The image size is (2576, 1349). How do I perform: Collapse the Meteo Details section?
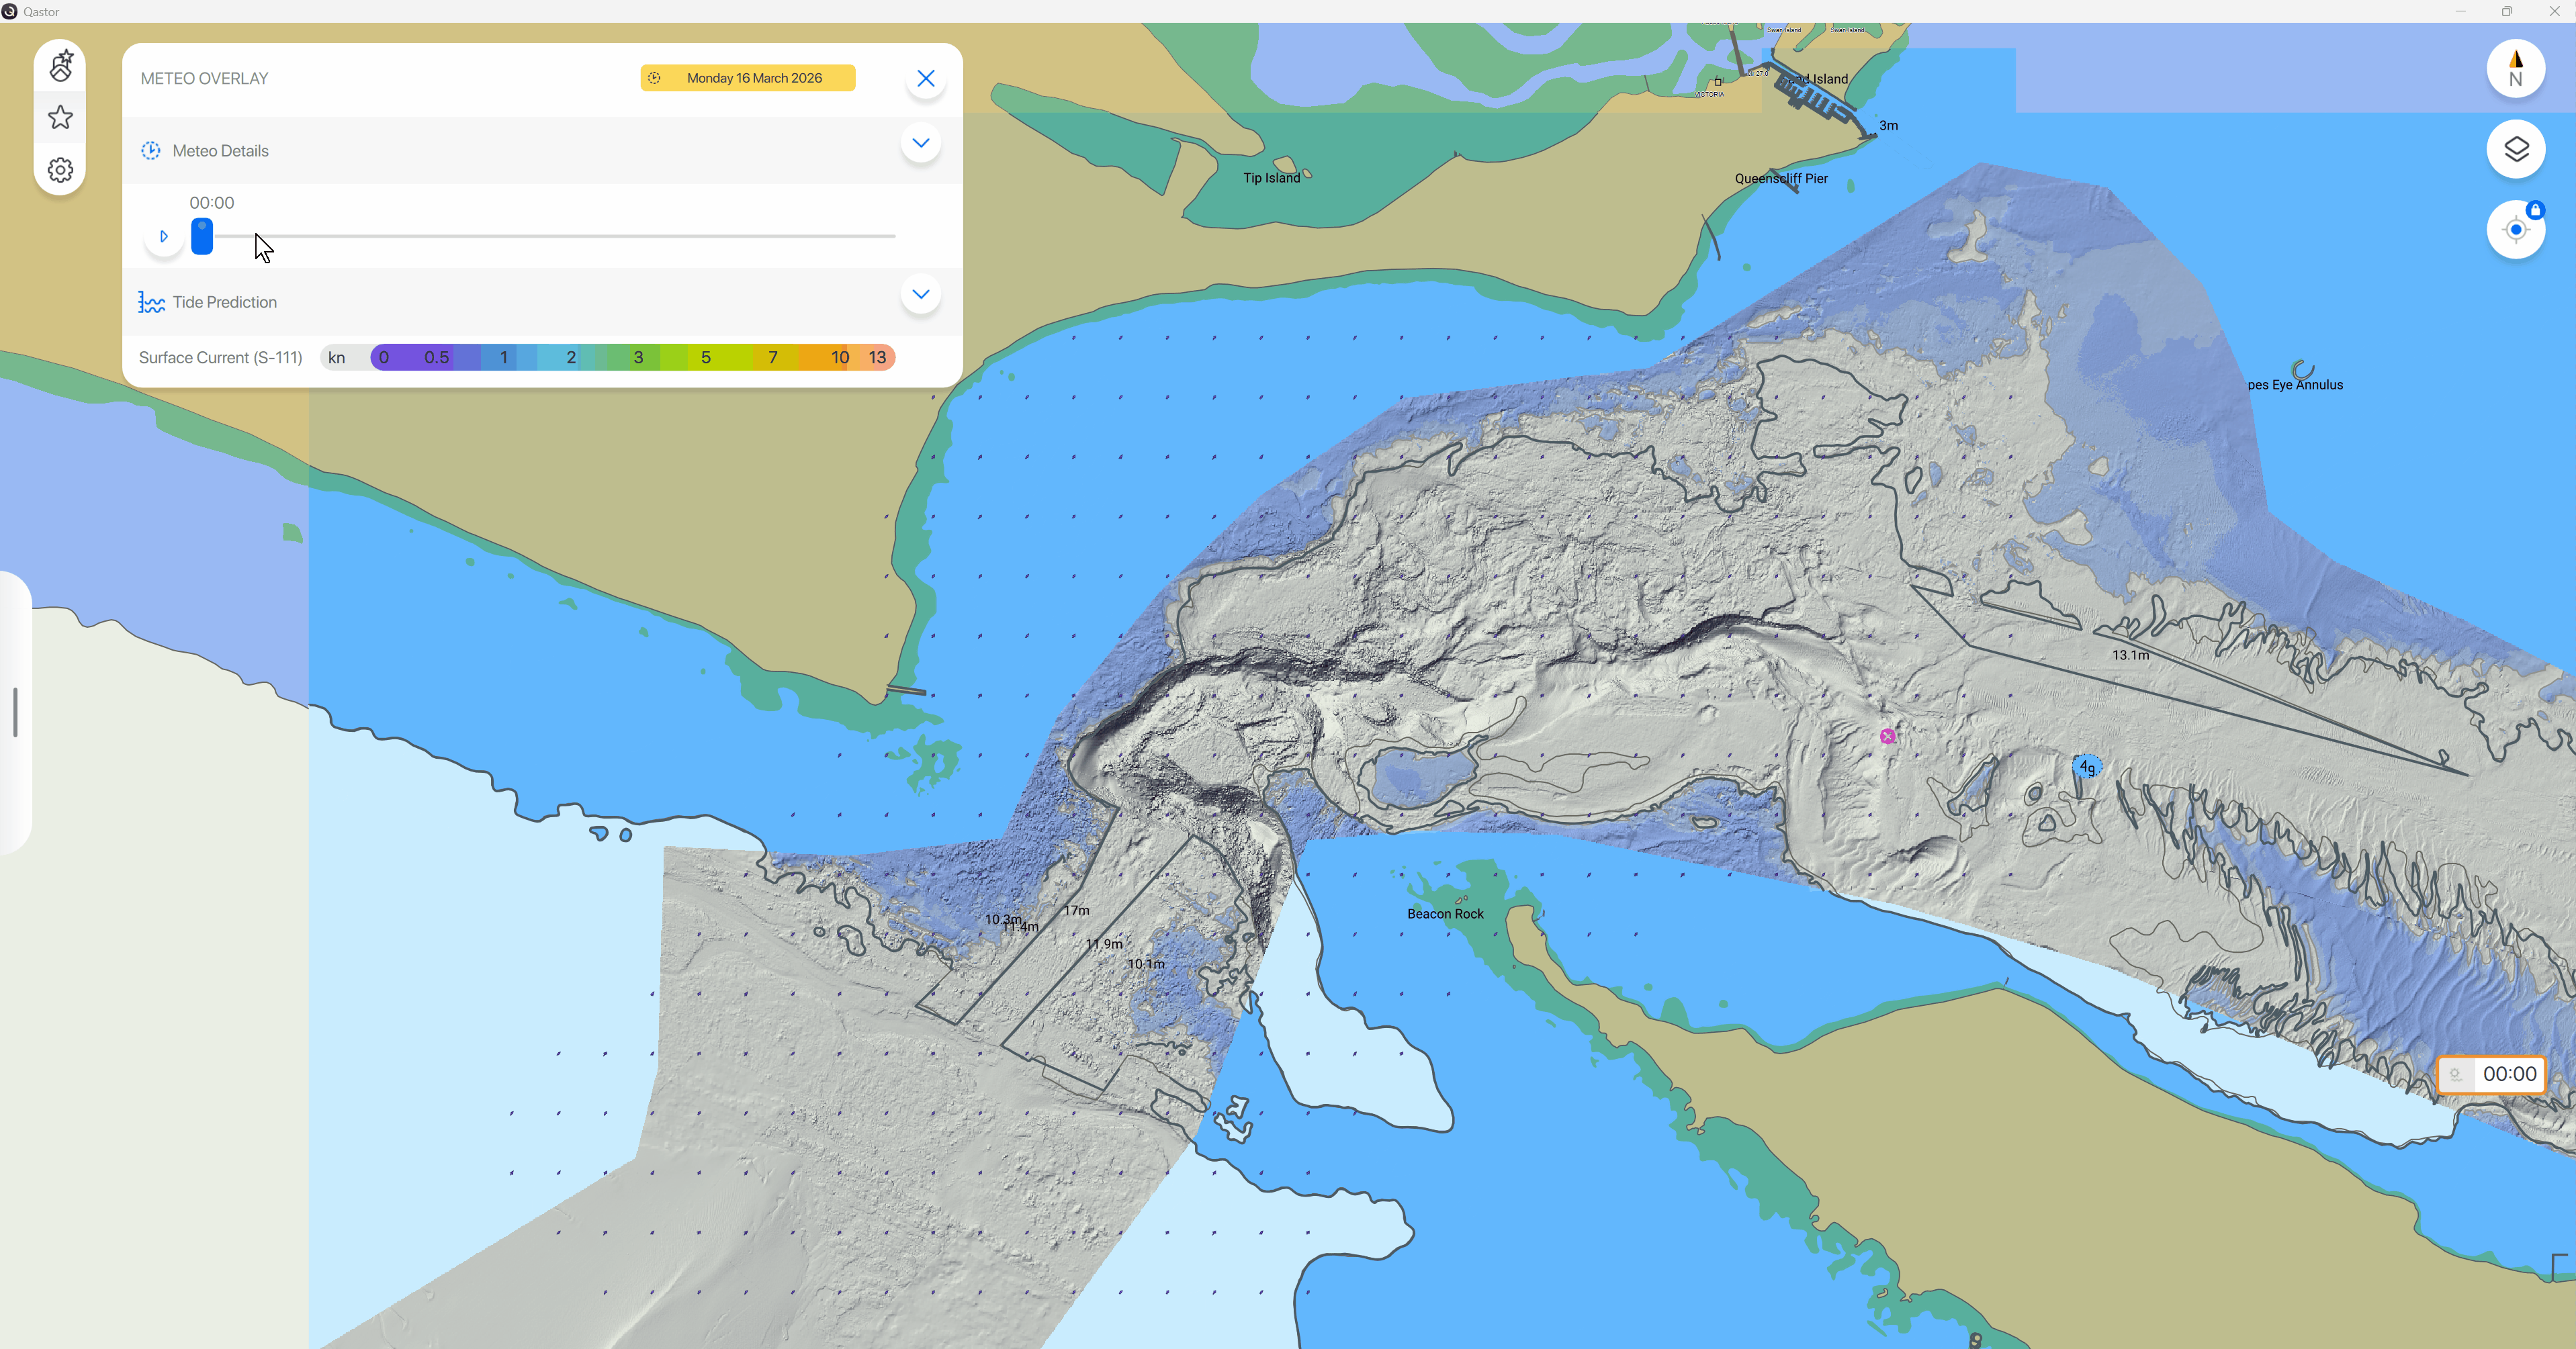pyautogui.click(x=920, y=142)
